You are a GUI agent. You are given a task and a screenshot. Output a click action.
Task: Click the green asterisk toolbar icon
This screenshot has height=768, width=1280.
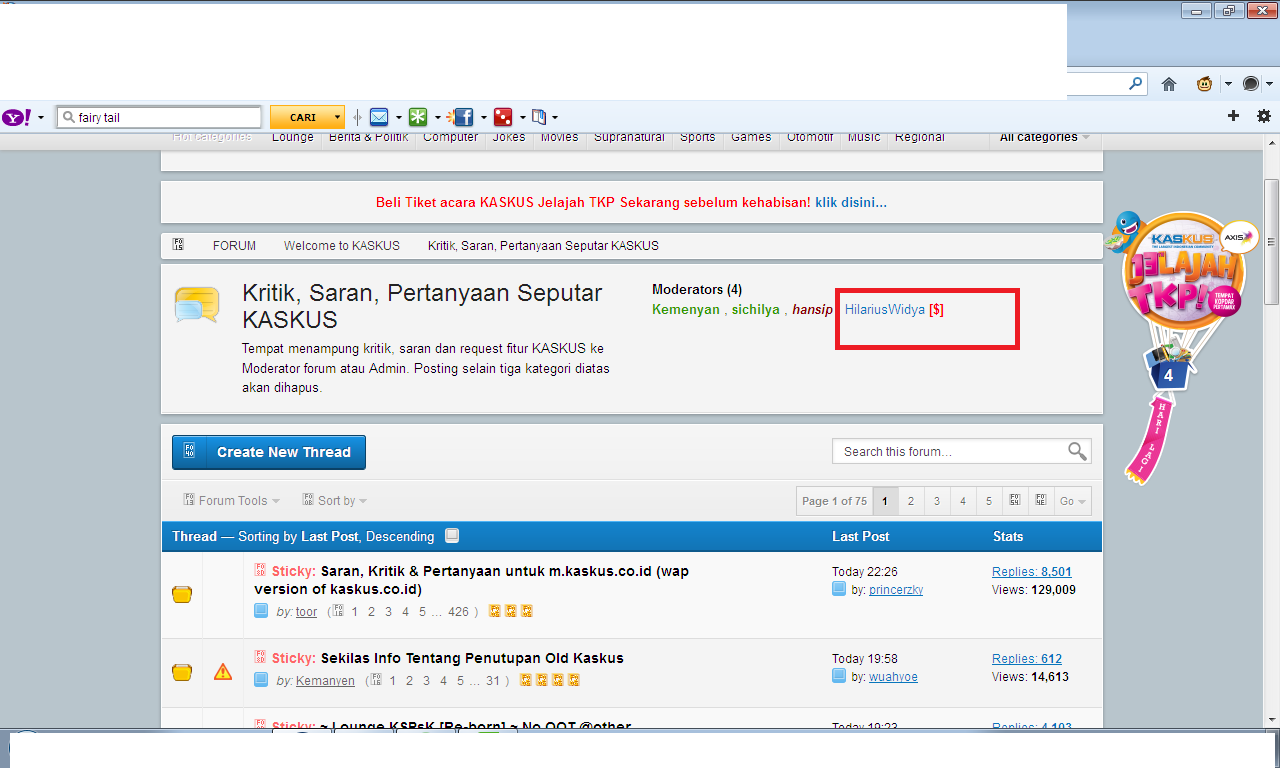coord(418,117)
